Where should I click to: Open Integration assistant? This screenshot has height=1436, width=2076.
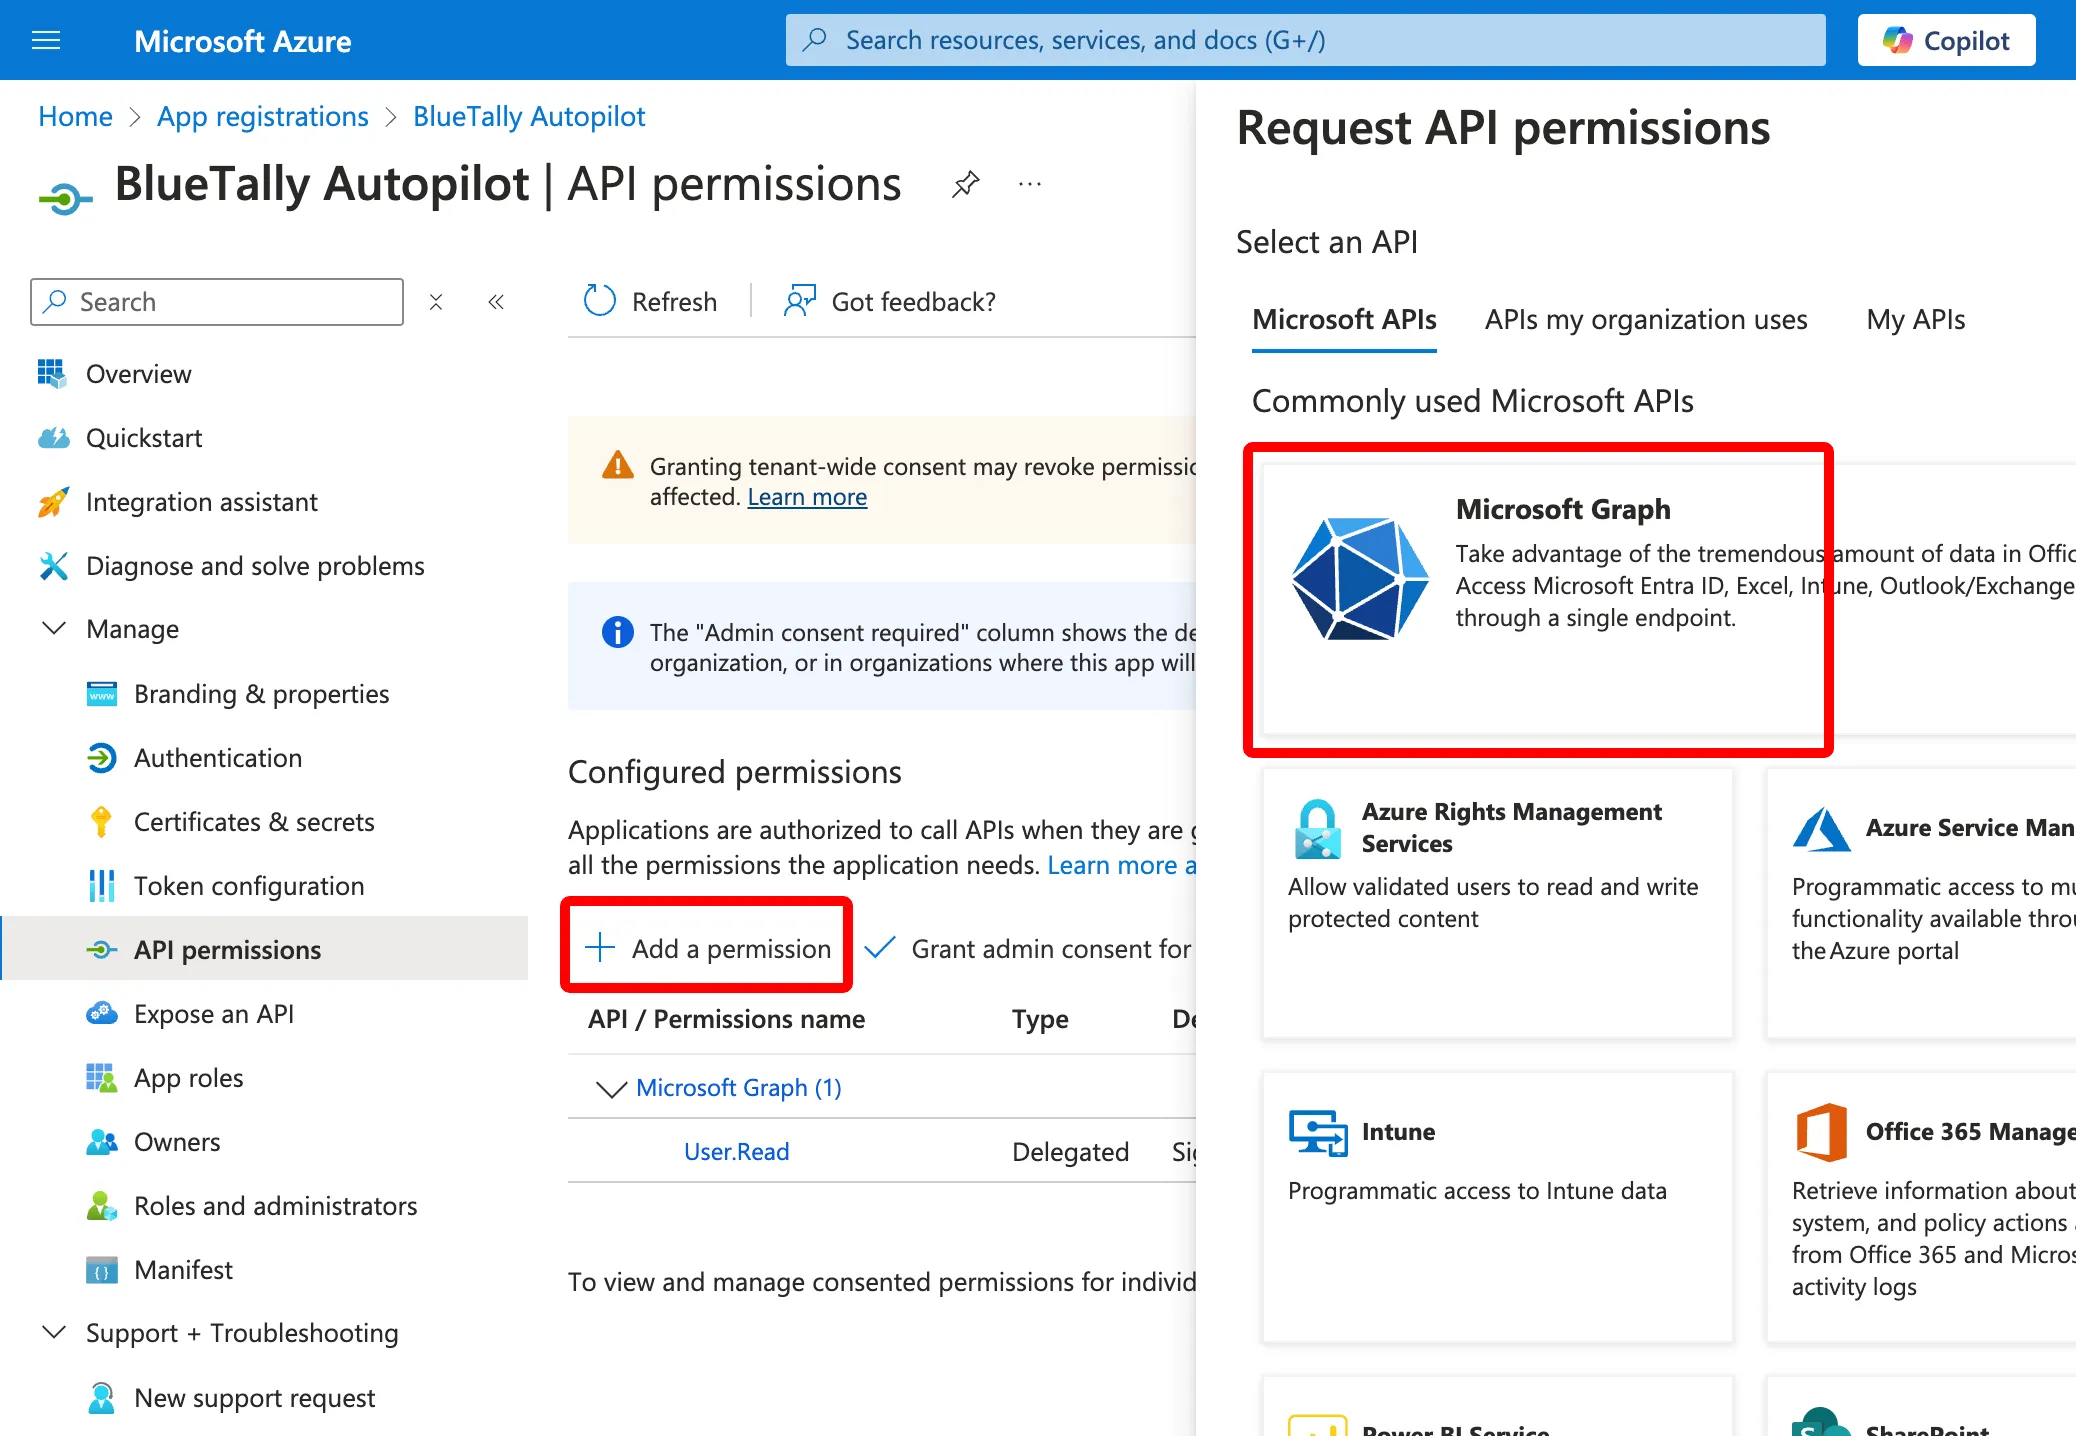pos(201,502)
